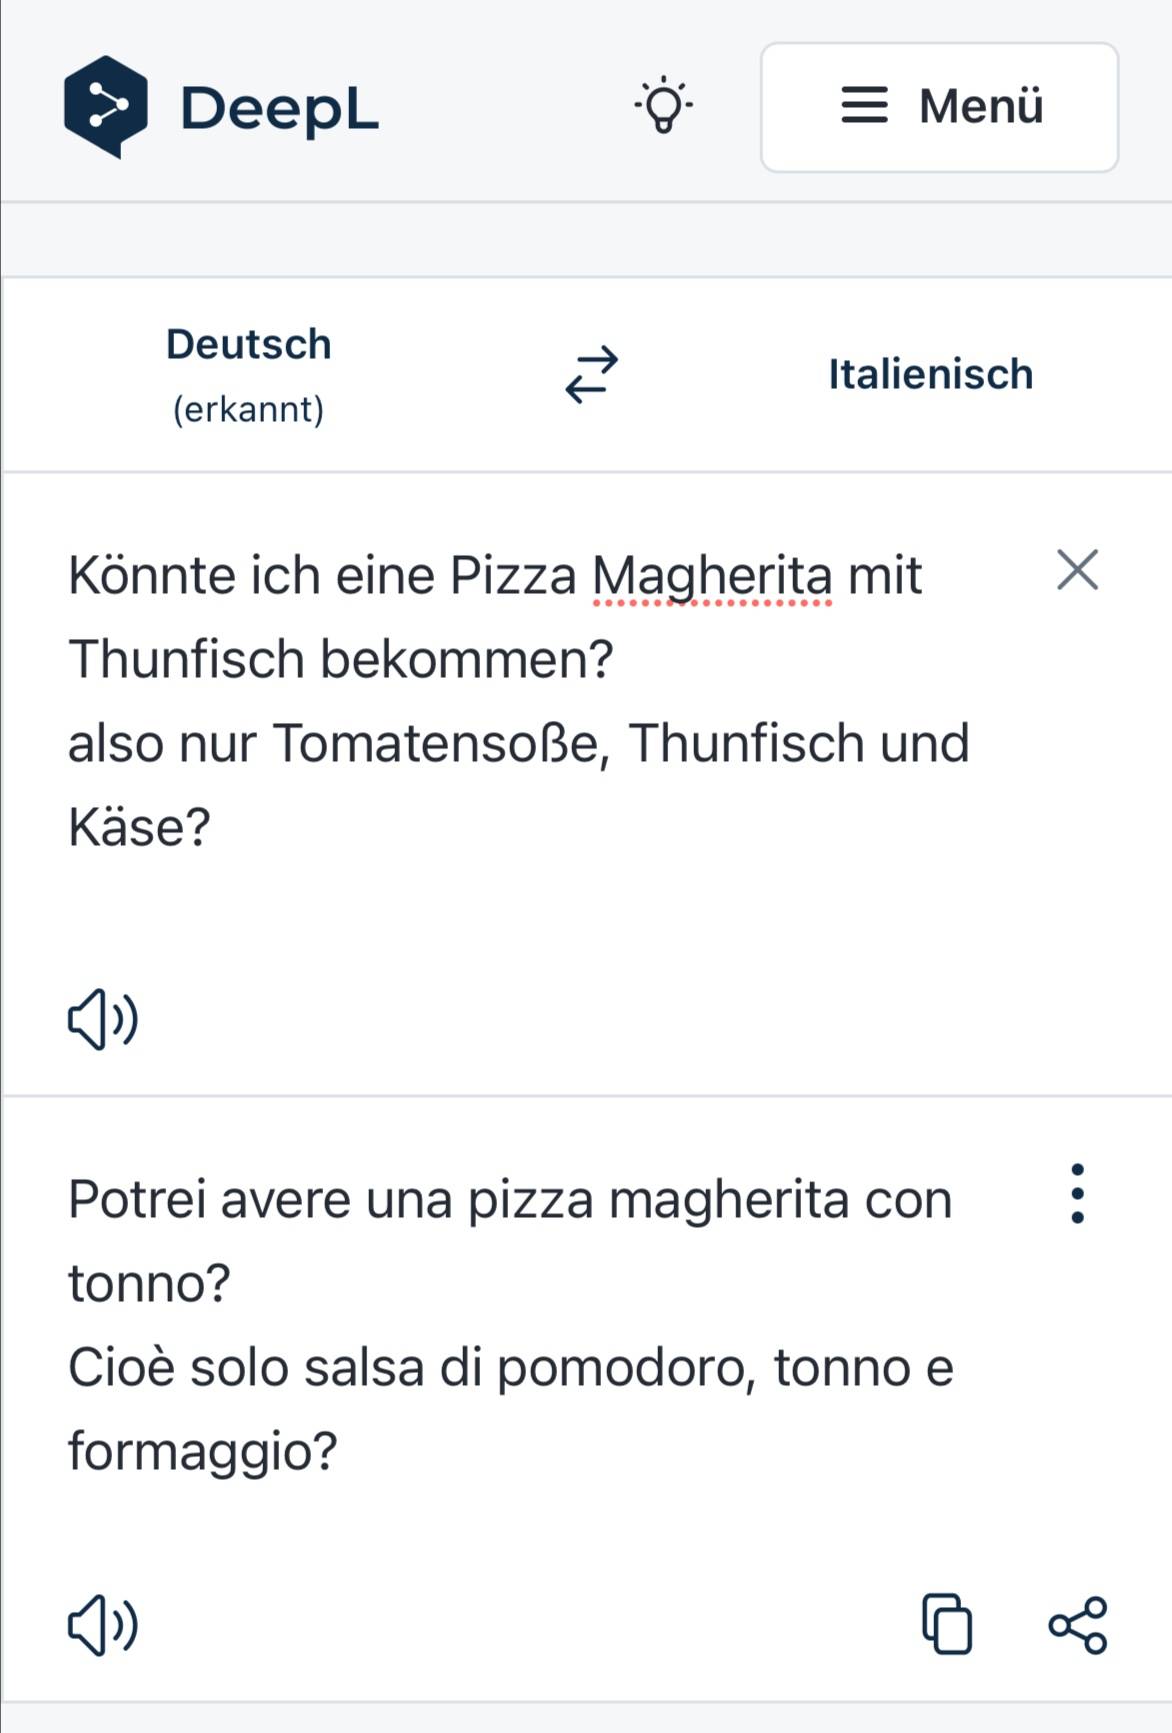Play Italian translation audio
This screenshot has width=1172, height=1733.
pyautogui.click(x=102, y=1625)
